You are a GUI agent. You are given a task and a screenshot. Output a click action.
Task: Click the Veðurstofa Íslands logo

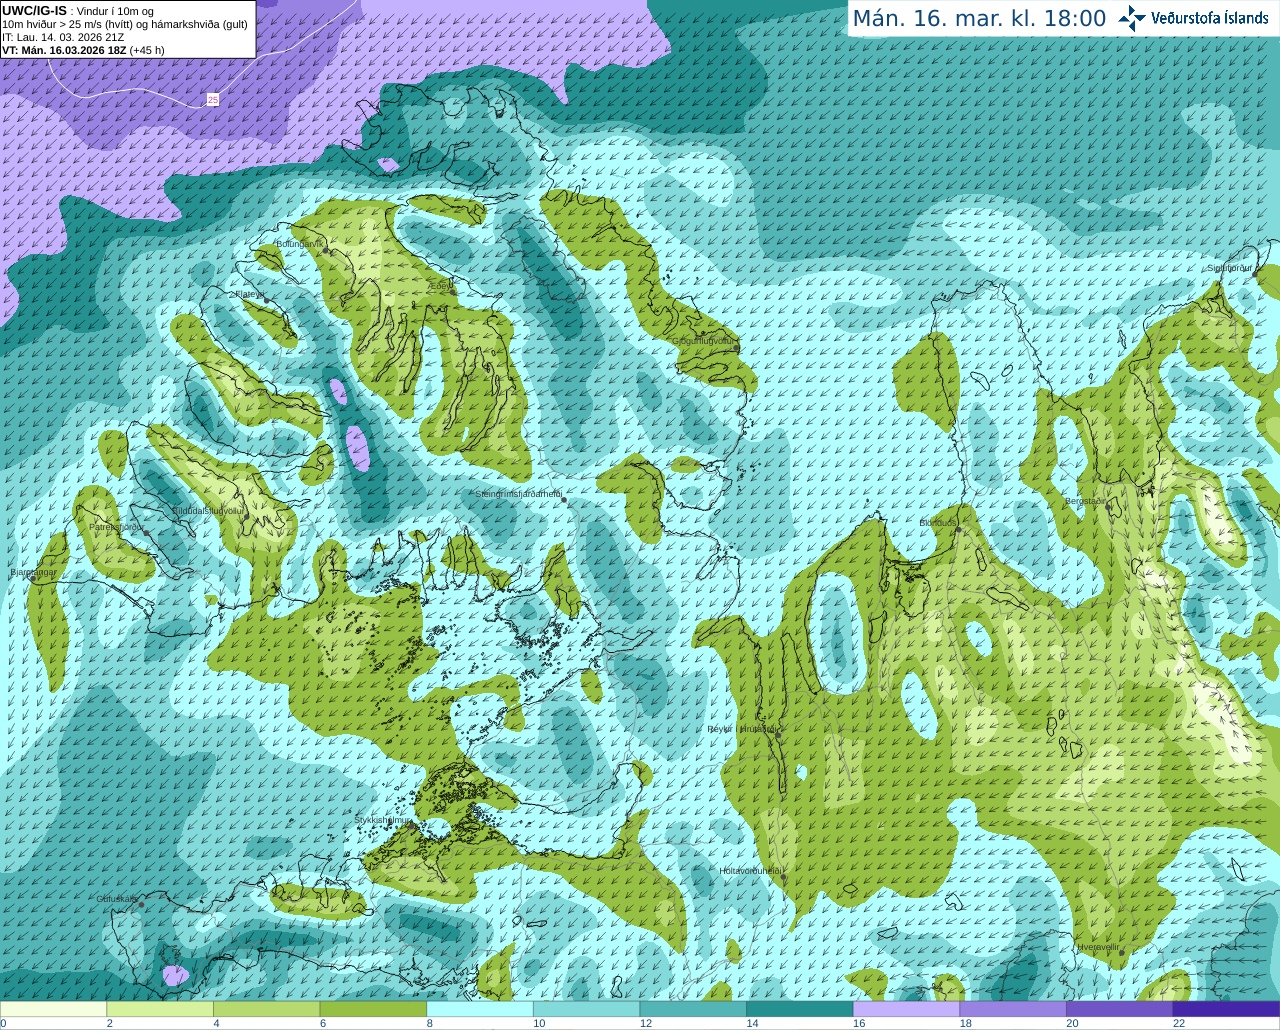[x=1194, y=18]
